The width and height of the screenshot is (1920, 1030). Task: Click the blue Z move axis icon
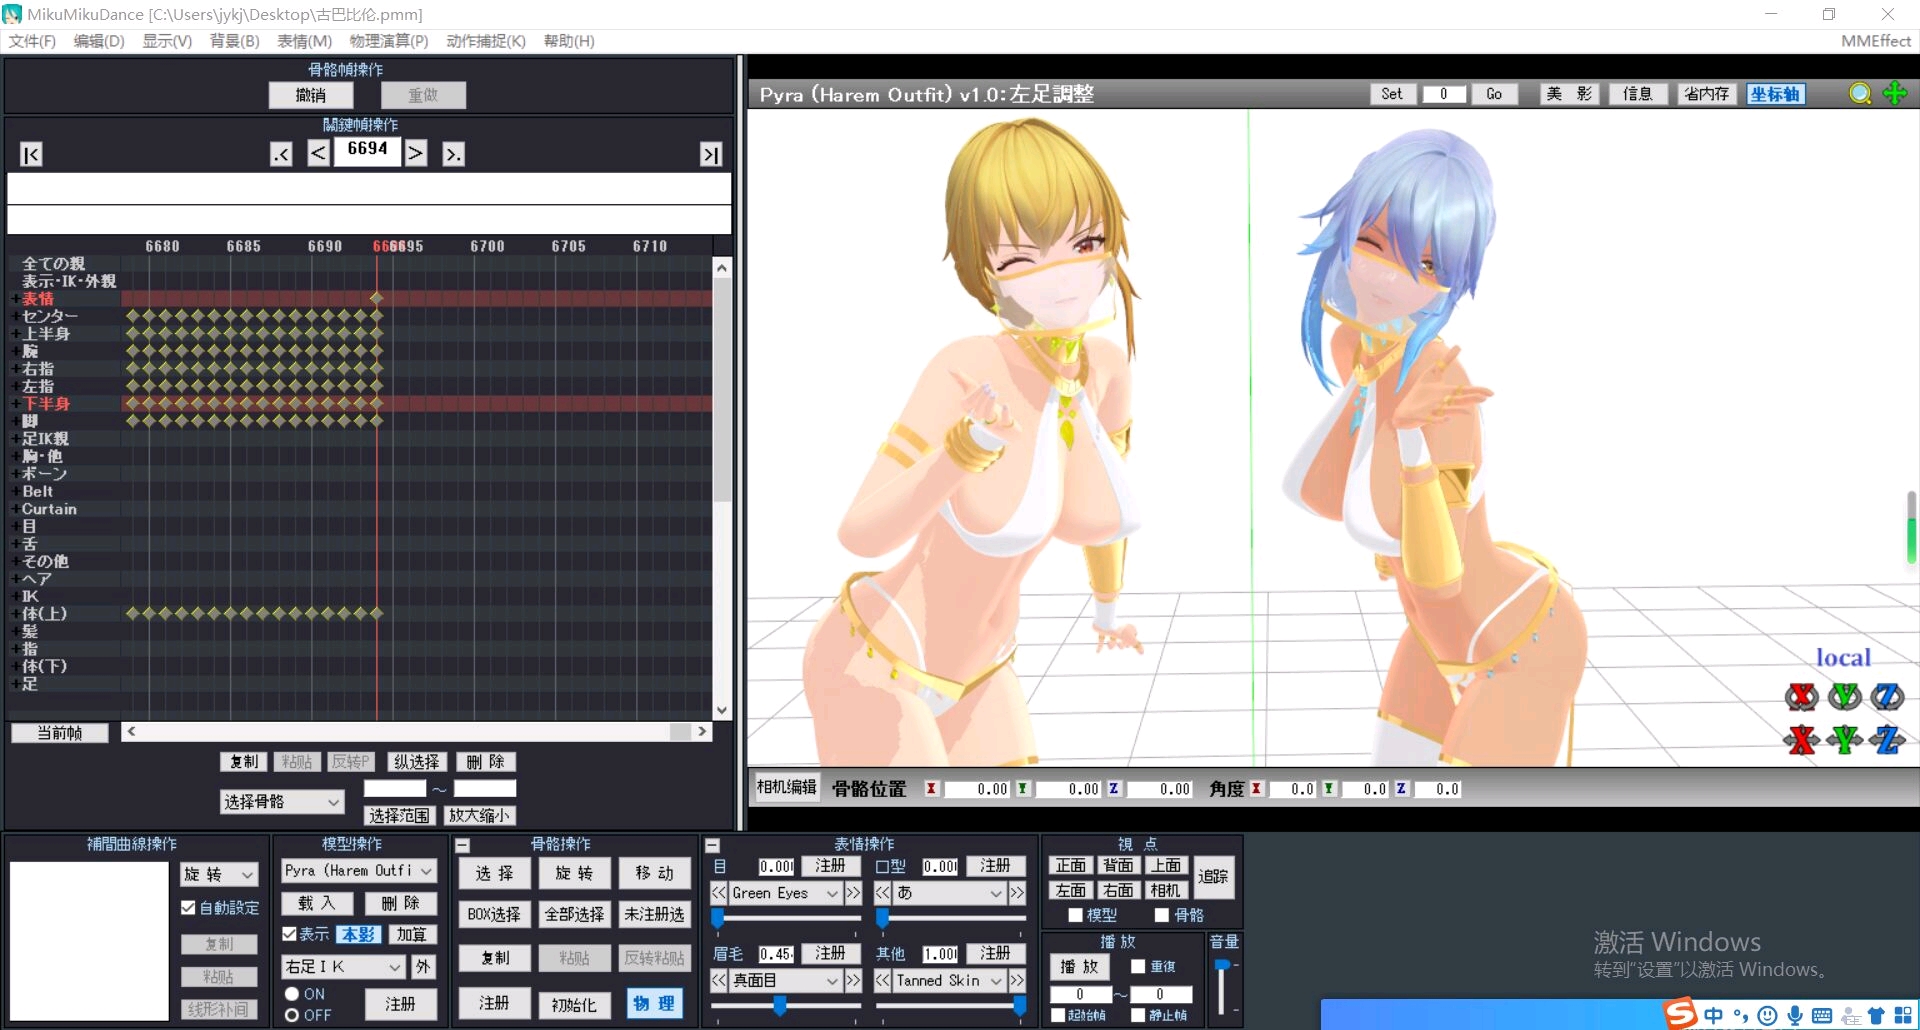coord(1887,740)
